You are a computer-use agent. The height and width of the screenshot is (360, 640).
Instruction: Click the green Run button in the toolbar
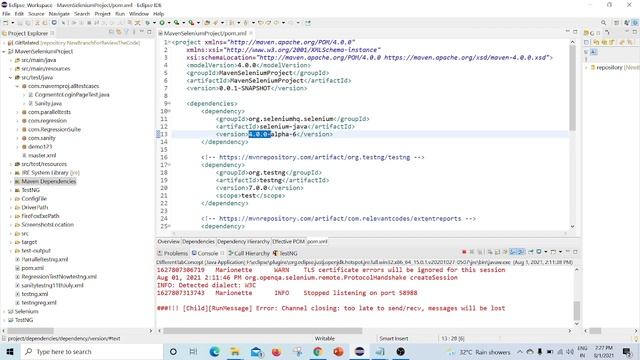tap(162, 23)
